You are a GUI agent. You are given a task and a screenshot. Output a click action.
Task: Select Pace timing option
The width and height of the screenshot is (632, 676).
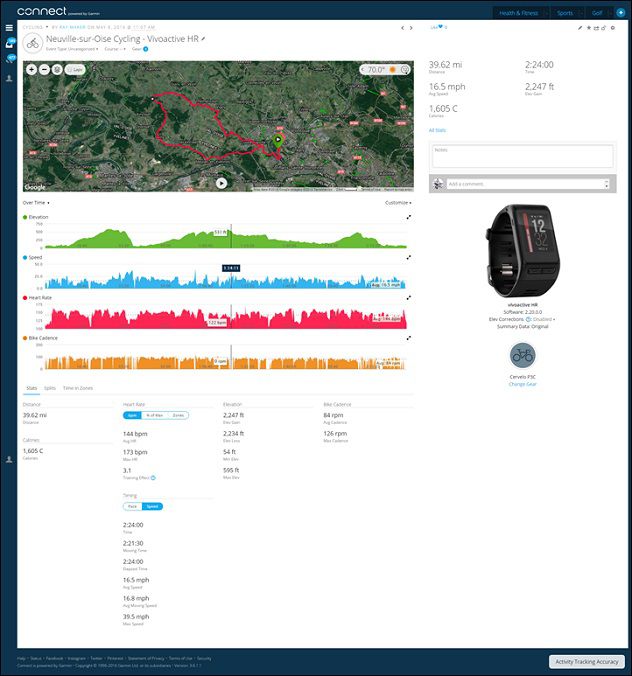tap(132, 506)
